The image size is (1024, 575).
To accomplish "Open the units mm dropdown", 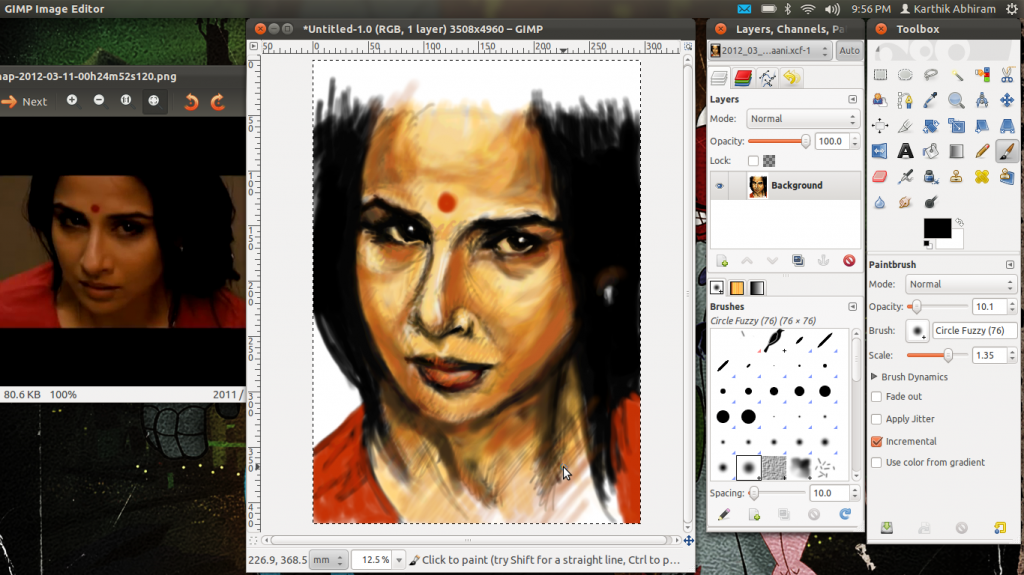I will click(x=328, y=560).
